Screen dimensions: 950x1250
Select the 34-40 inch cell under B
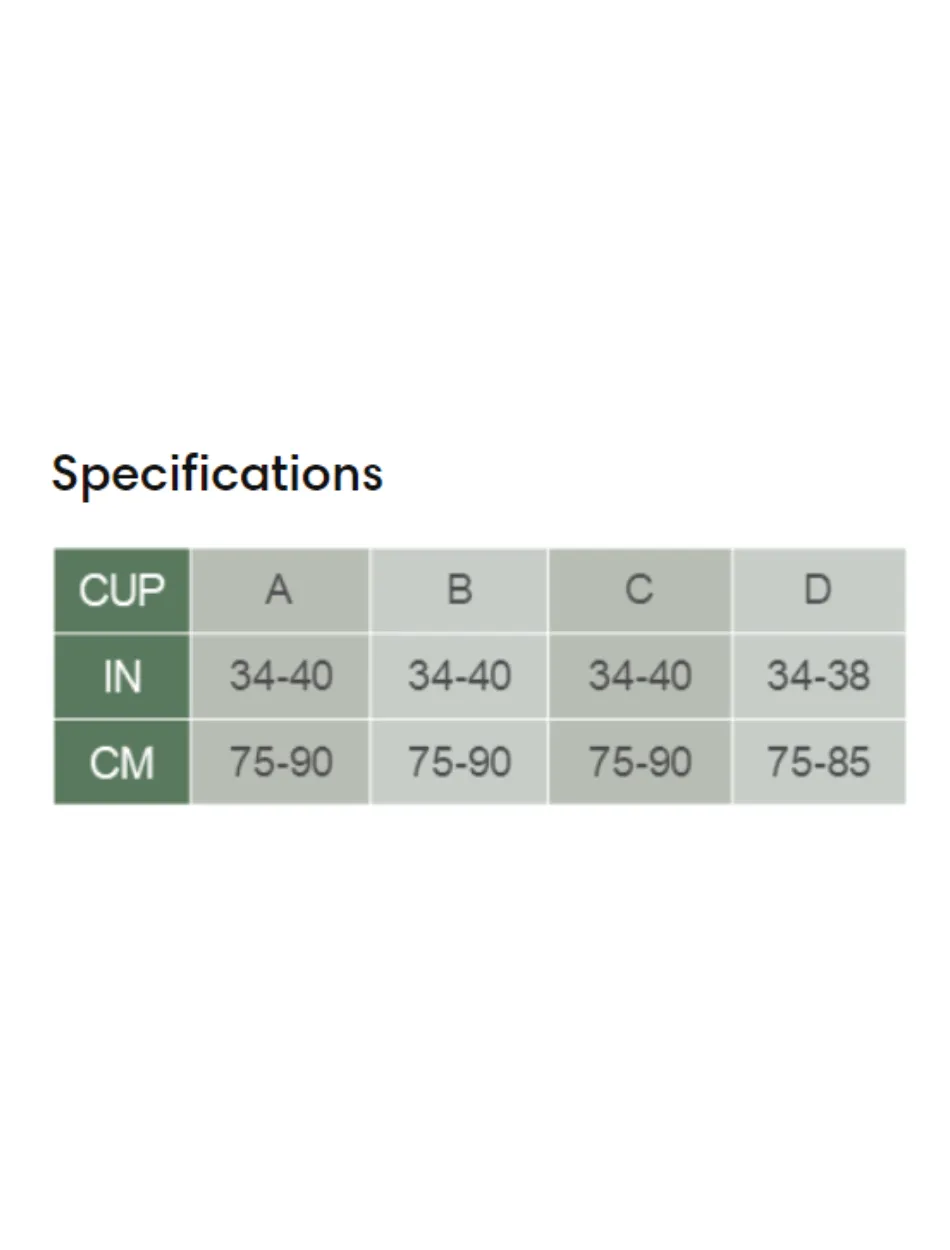(x=459, y=676)
